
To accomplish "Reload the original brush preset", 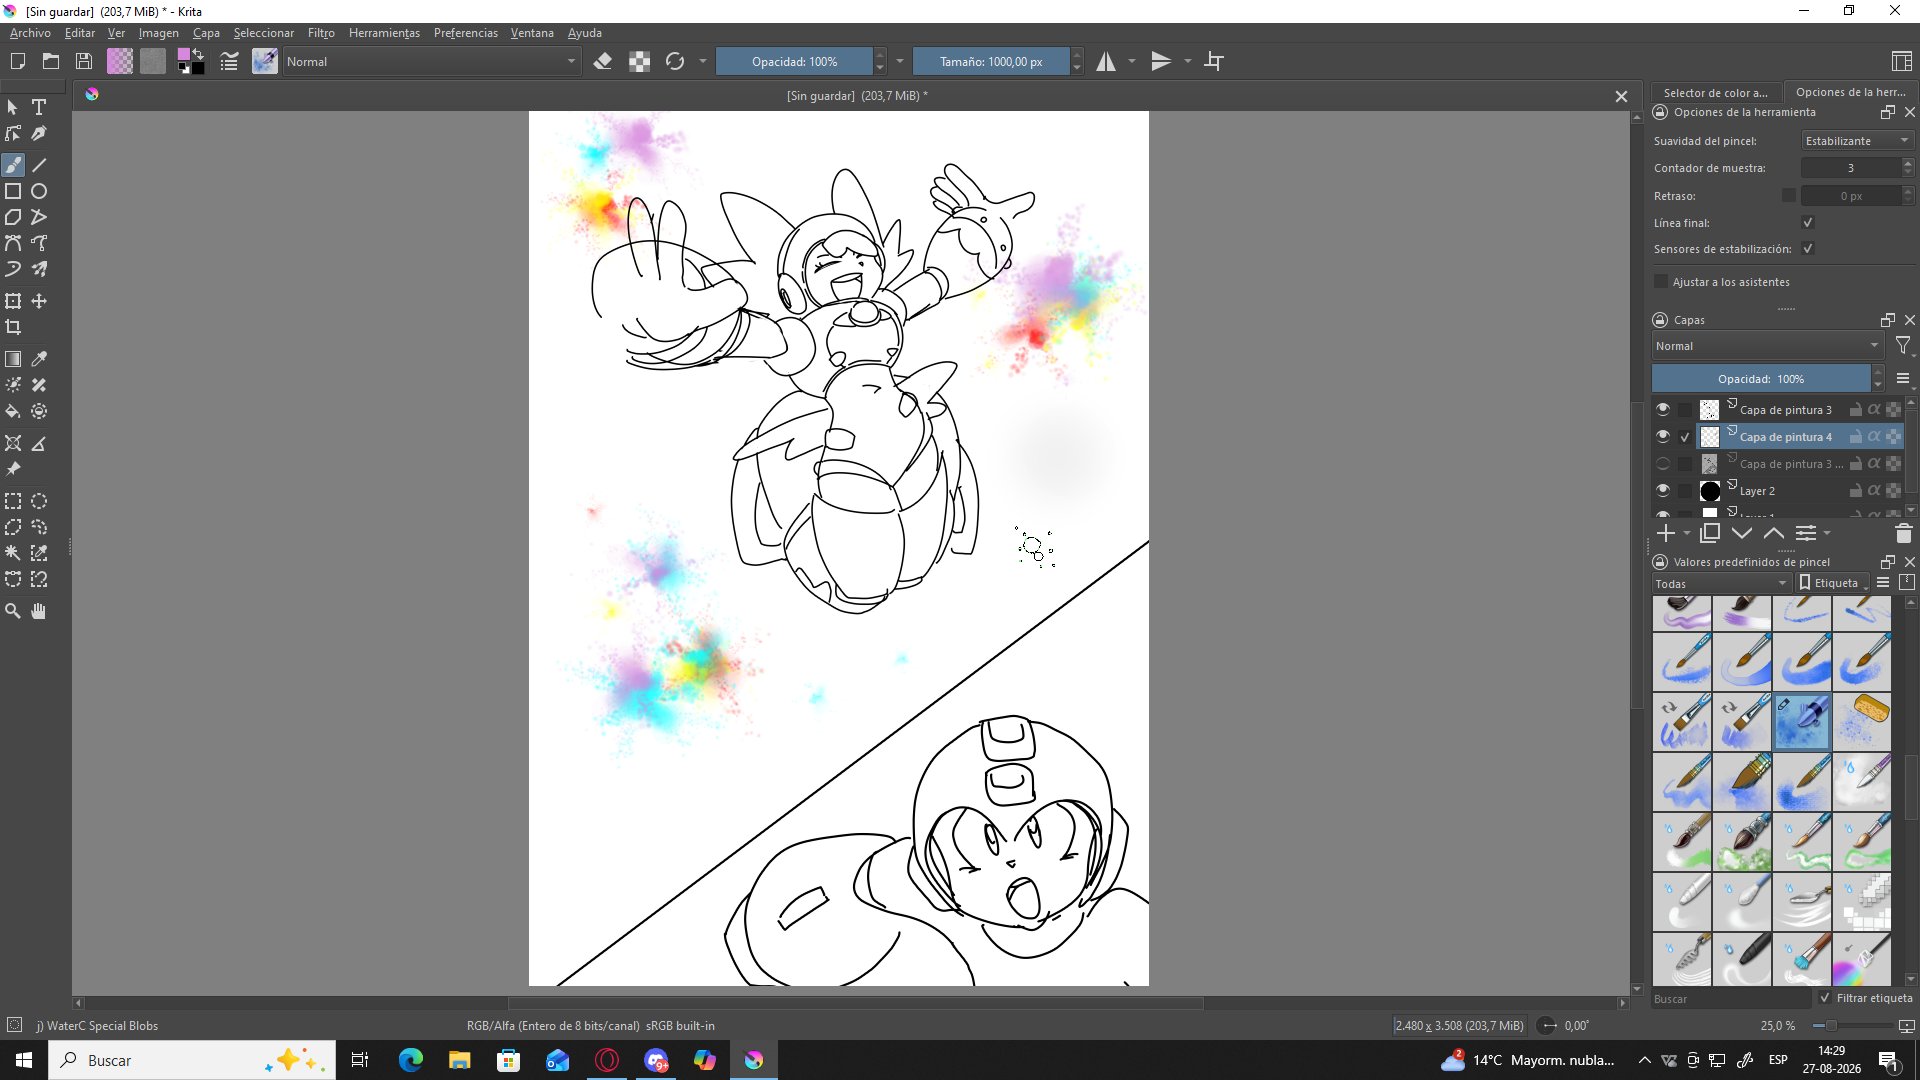I will (675, 62).
